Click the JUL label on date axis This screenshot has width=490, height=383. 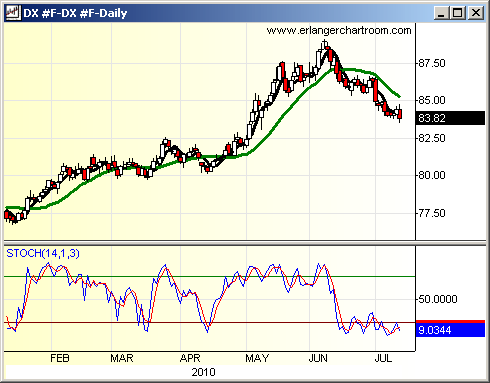click(383, 358)
